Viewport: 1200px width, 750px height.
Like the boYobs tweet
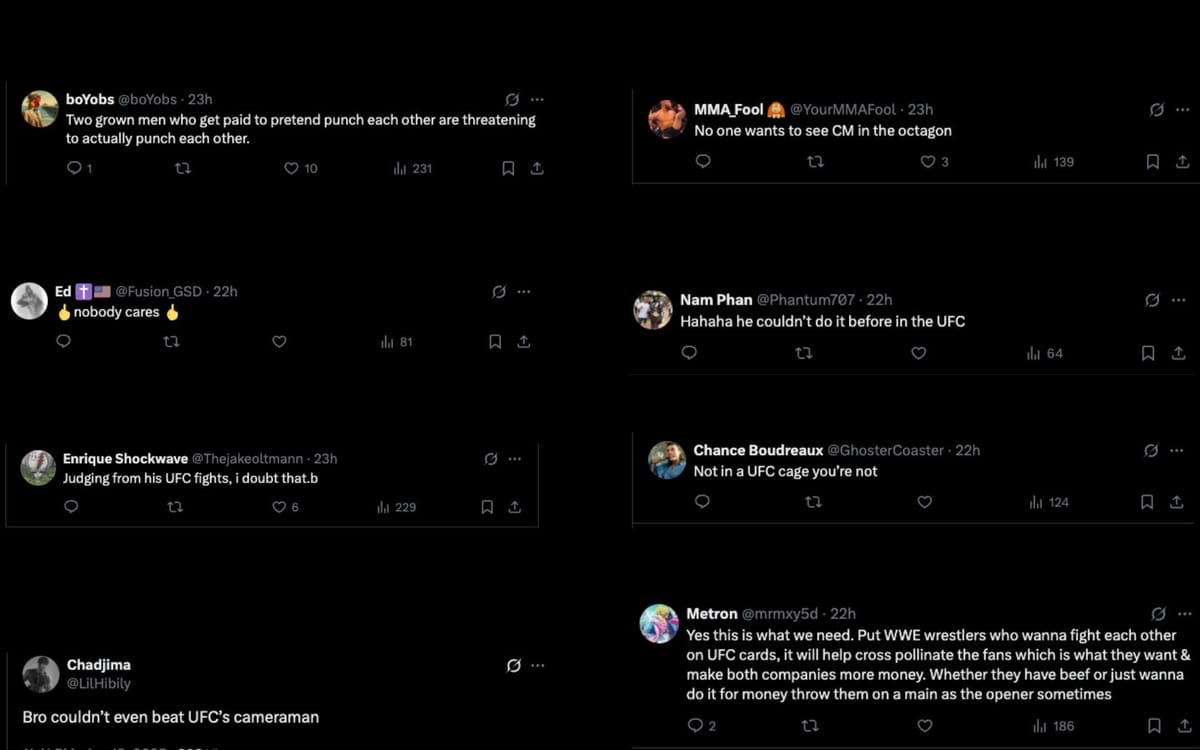[x=292, y=168]
